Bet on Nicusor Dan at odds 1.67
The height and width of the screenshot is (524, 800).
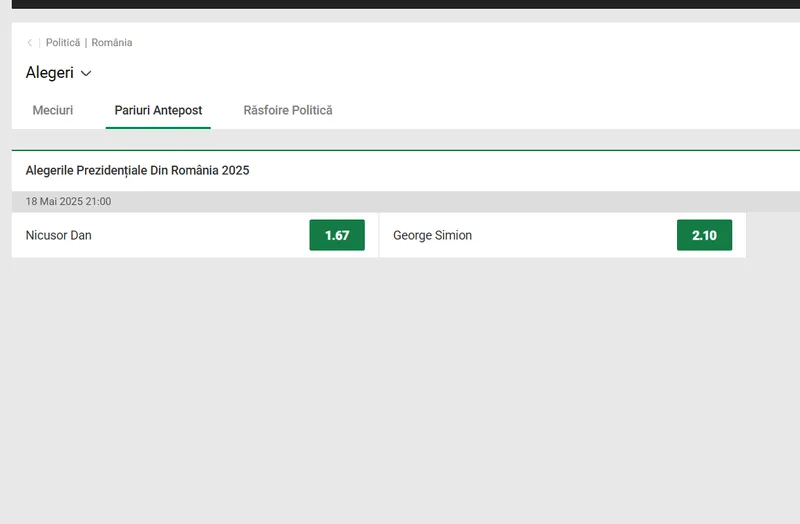[337, 236]
